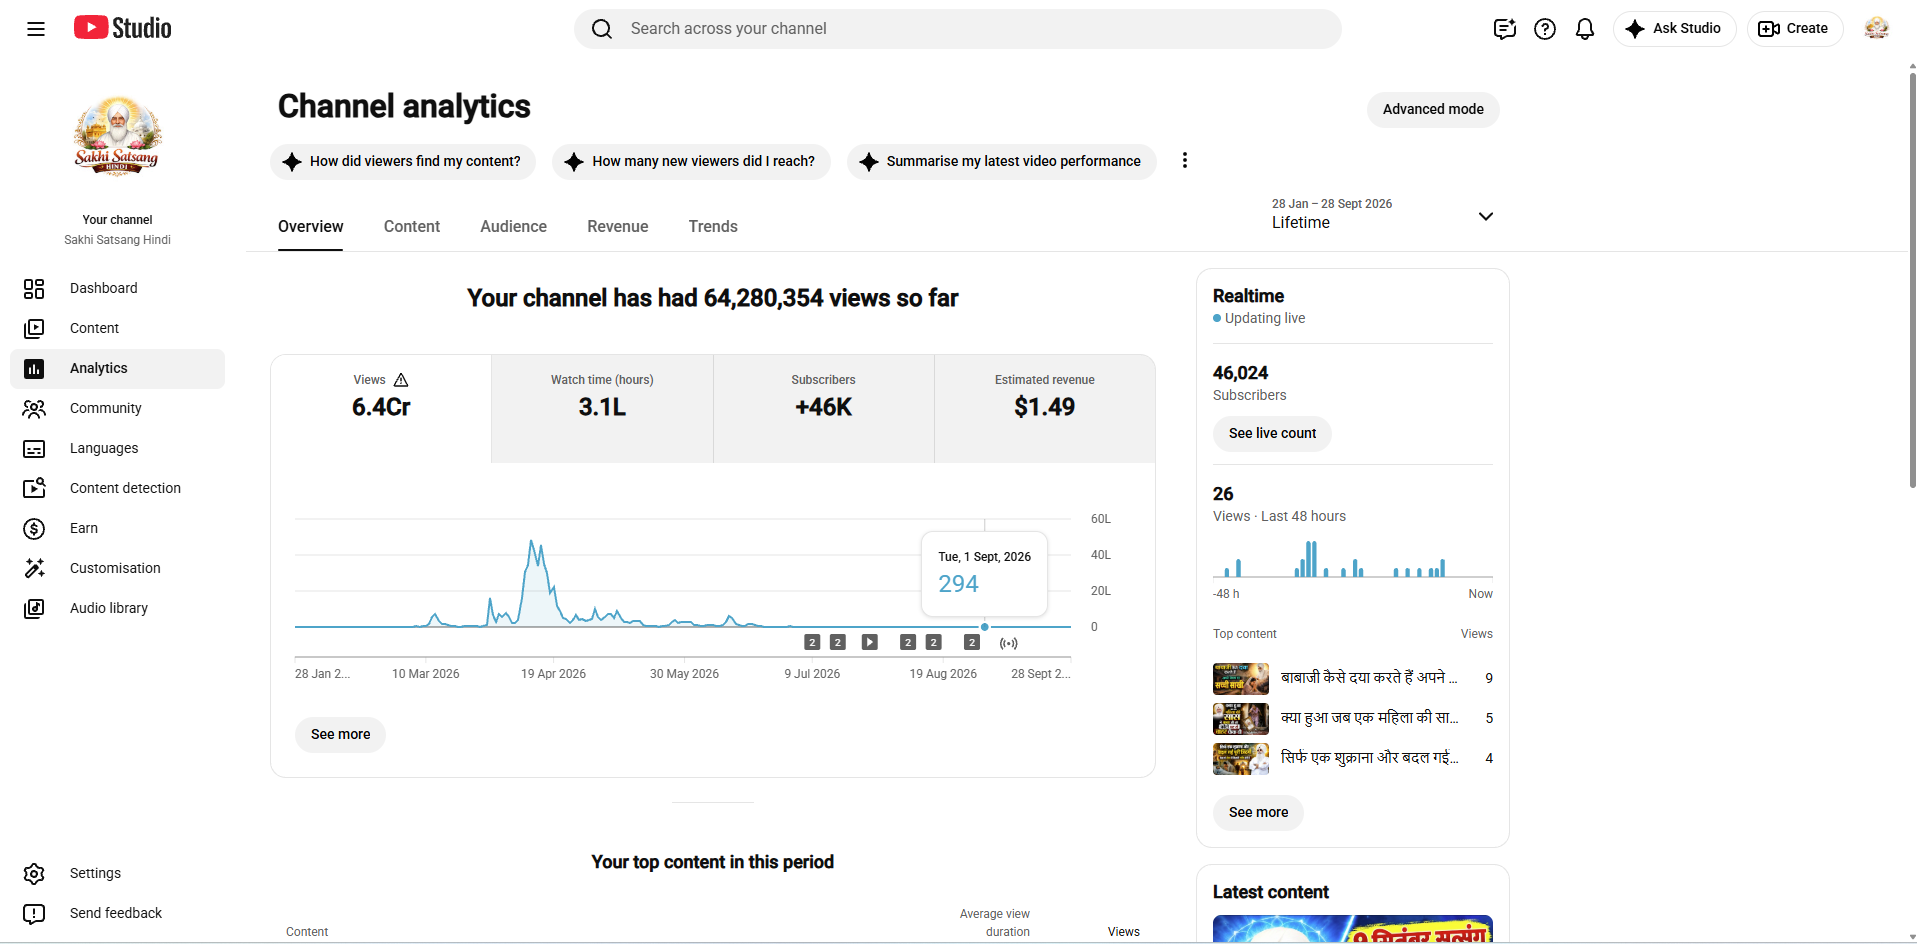The image size is (1917, 944).
Task: Click the Sakhi Satsang channel logo
Action: point(117,137)
